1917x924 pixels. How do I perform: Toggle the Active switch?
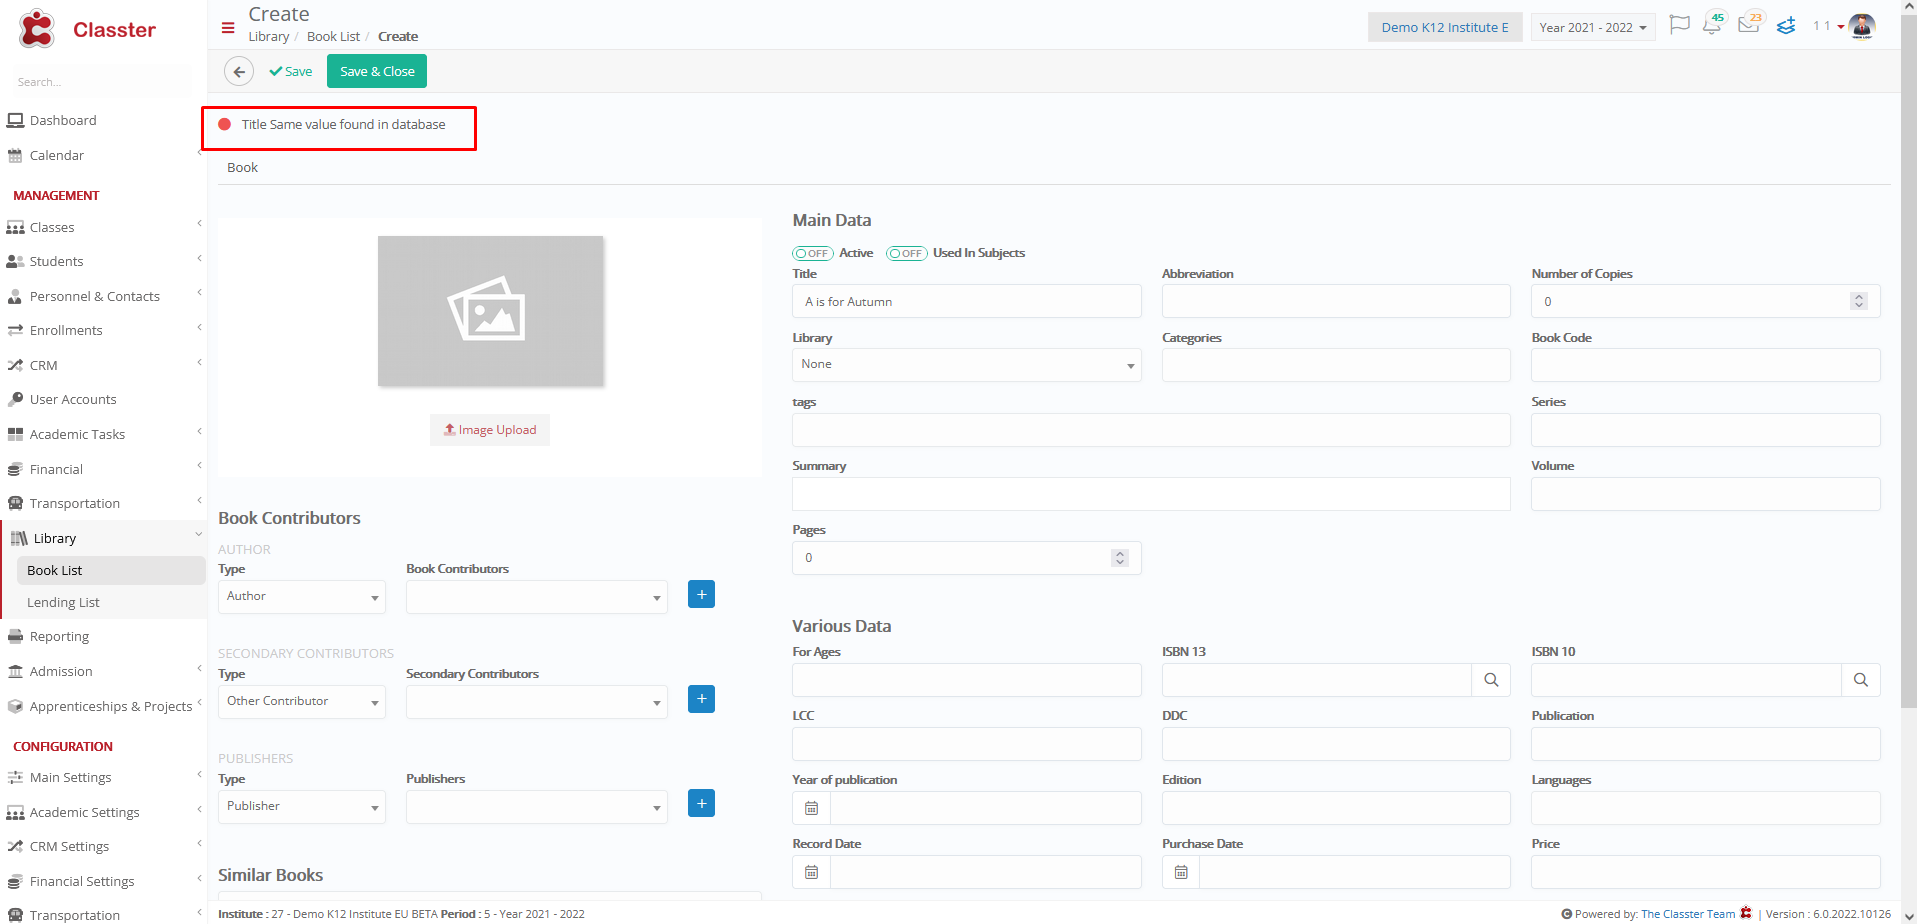point(812,253)
